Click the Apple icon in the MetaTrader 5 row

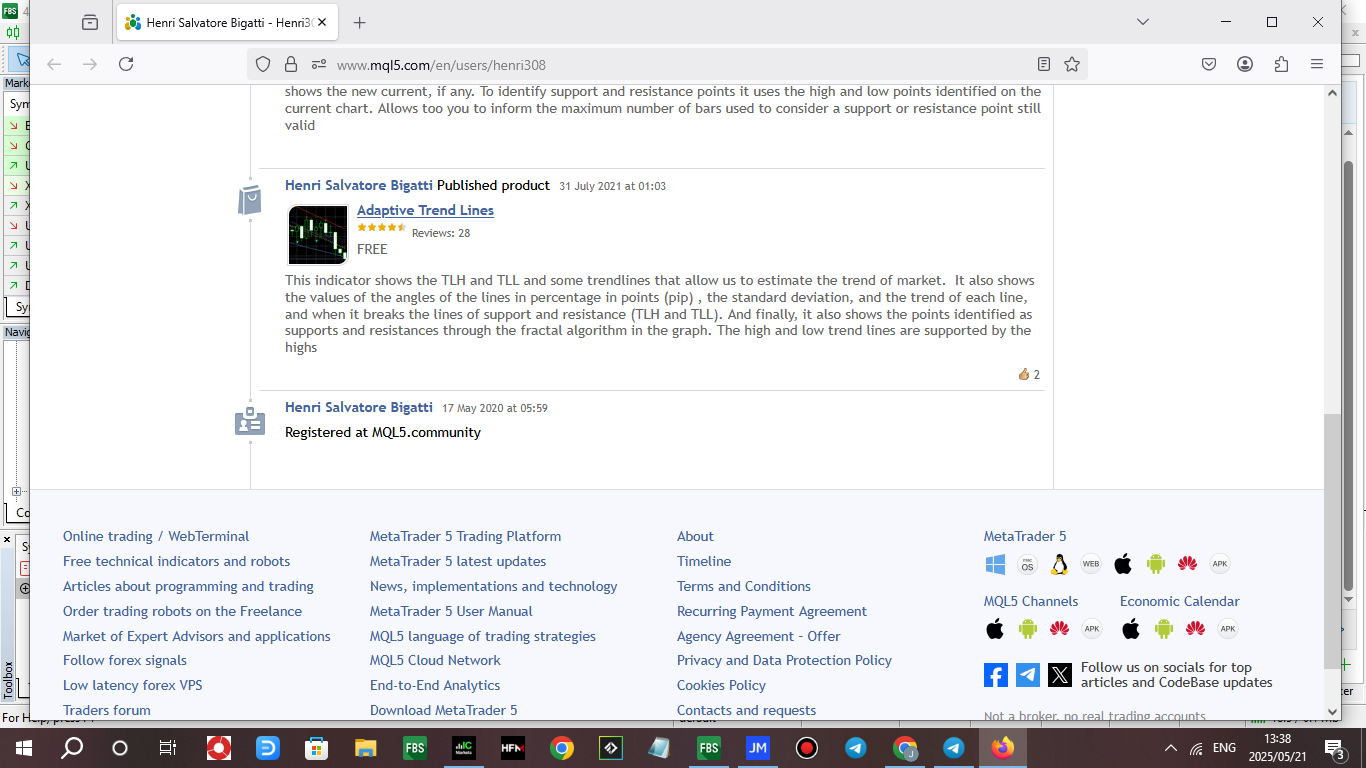click(x=1123, y=564)
